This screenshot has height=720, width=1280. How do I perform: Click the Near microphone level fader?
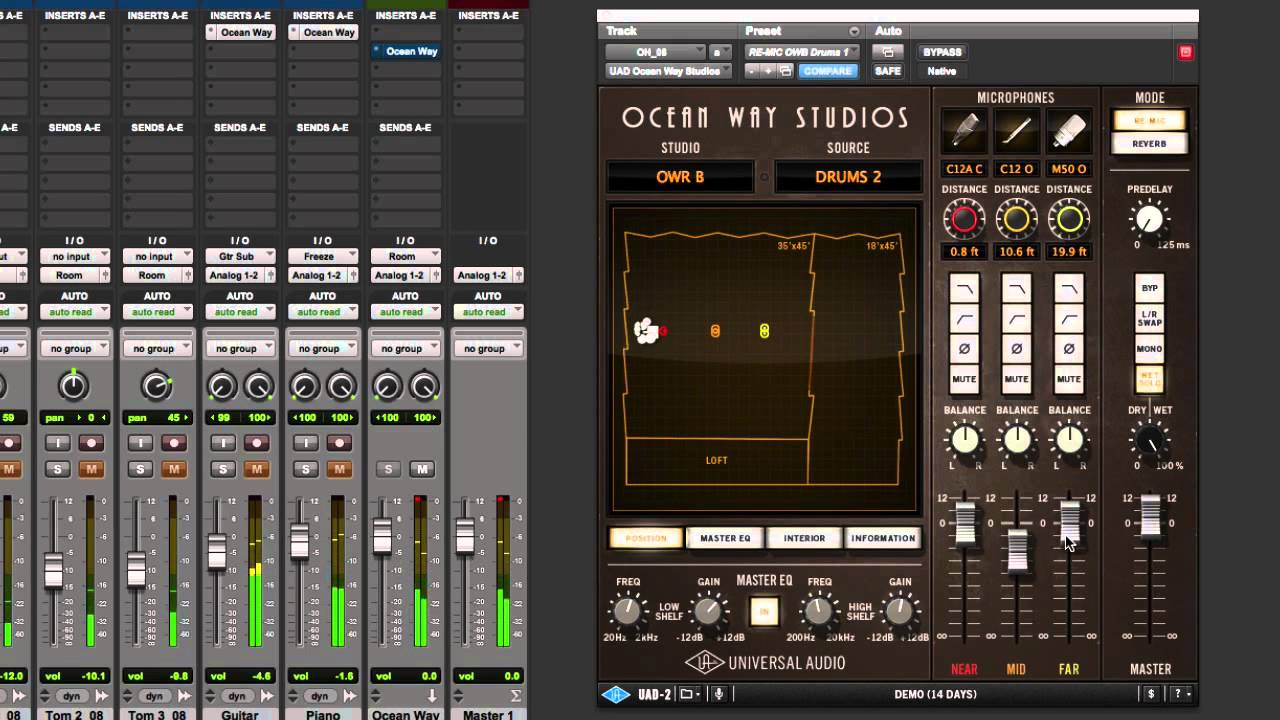965,523
